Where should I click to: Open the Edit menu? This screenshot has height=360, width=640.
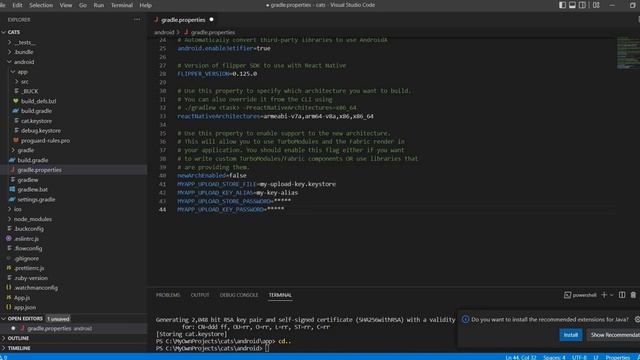[x=18, y=5]
